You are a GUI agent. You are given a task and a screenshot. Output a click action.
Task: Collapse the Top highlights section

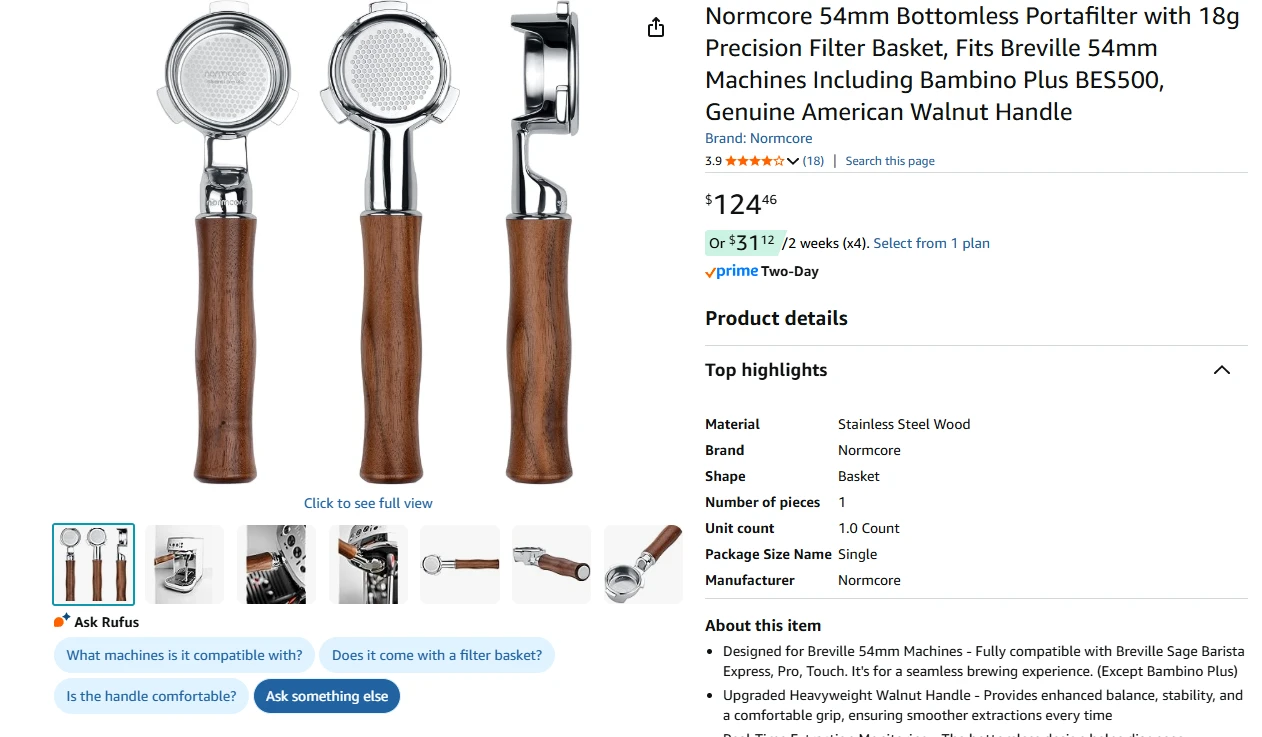point(1221,370)
